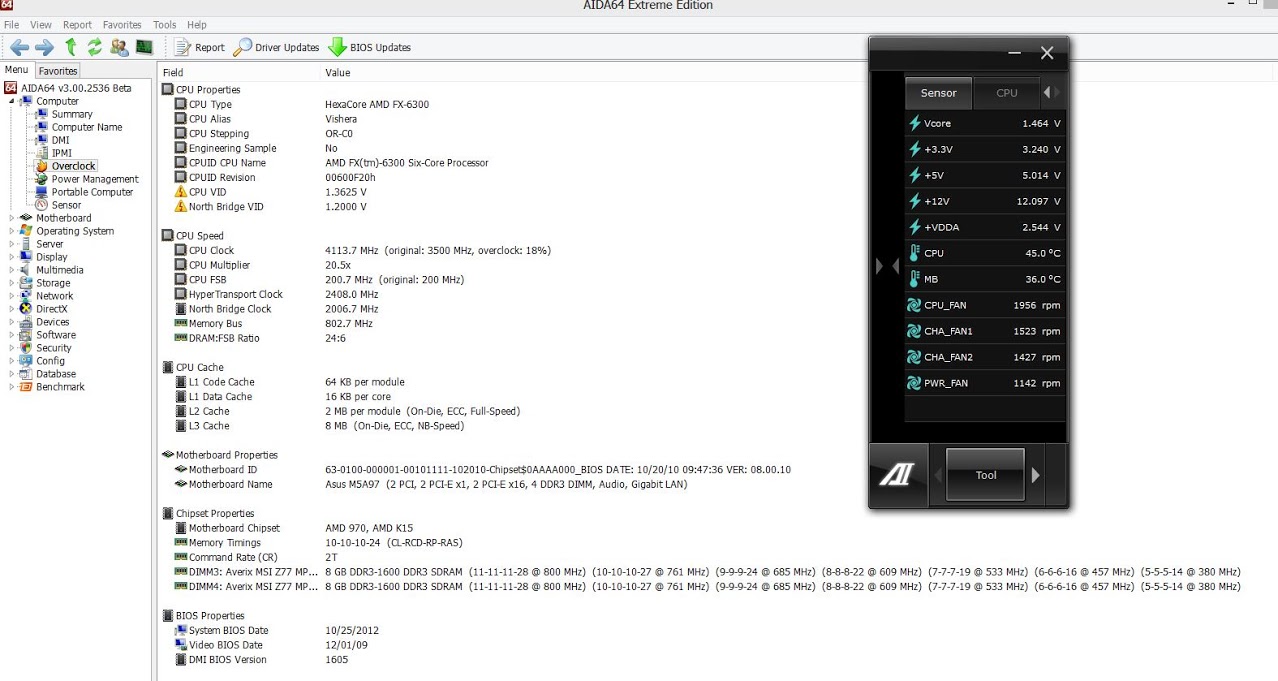Viewport: 1278px width, 681px height.
Task: Refresh the page with green arrows icon
Action: [94, 47]
